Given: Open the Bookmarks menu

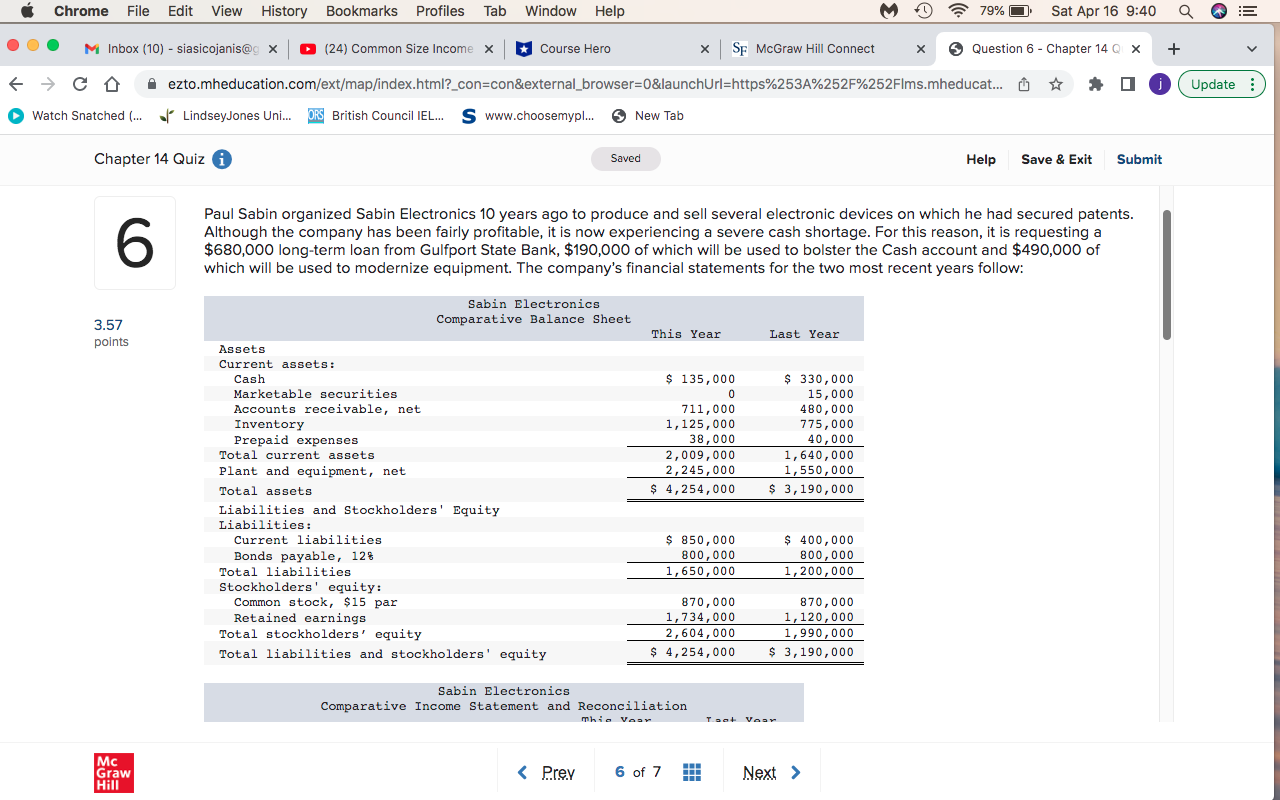Looking at the screenshot, I should point(361,11).
